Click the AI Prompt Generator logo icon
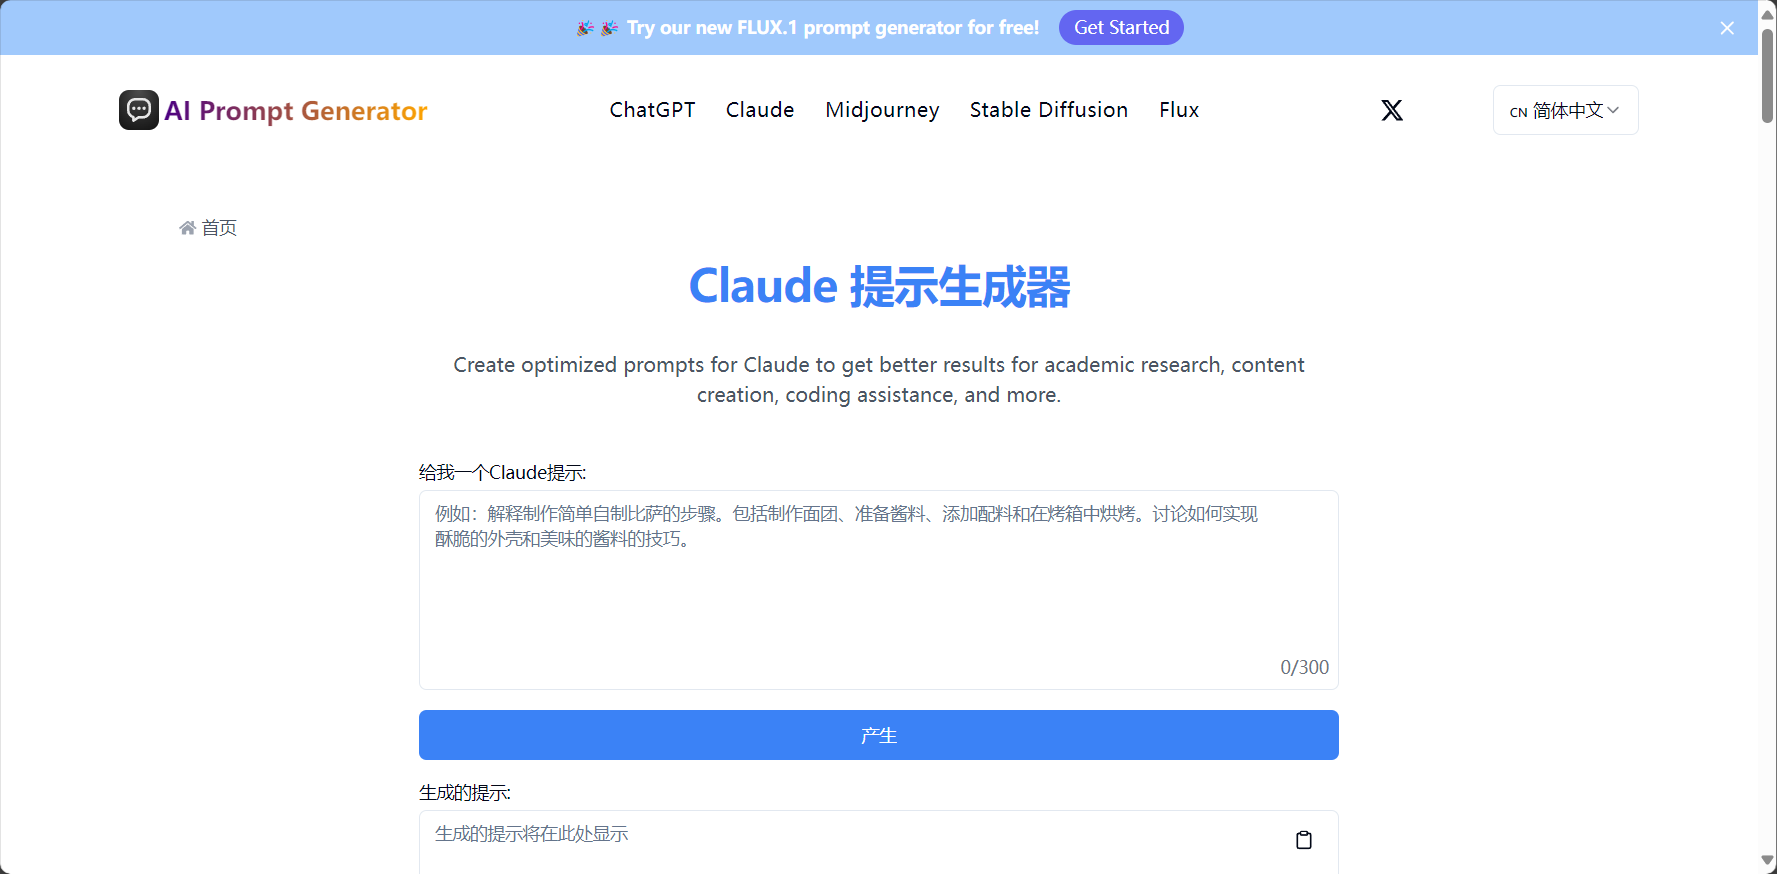 (x=139, y=110)
